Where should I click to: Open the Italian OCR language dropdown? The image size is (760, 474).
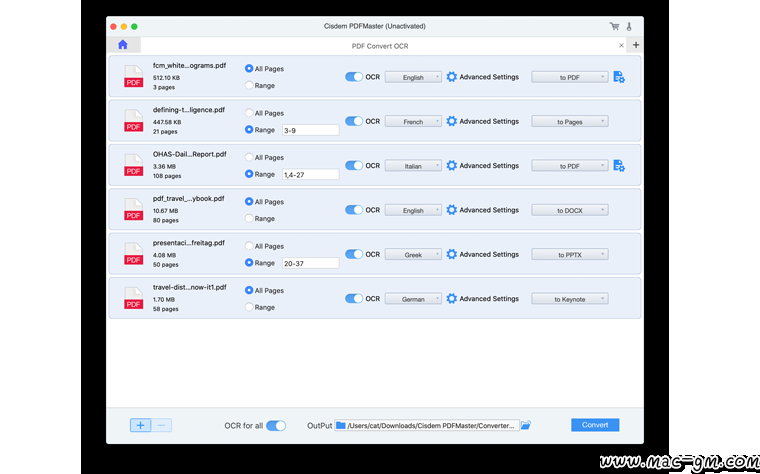(413, 166)
